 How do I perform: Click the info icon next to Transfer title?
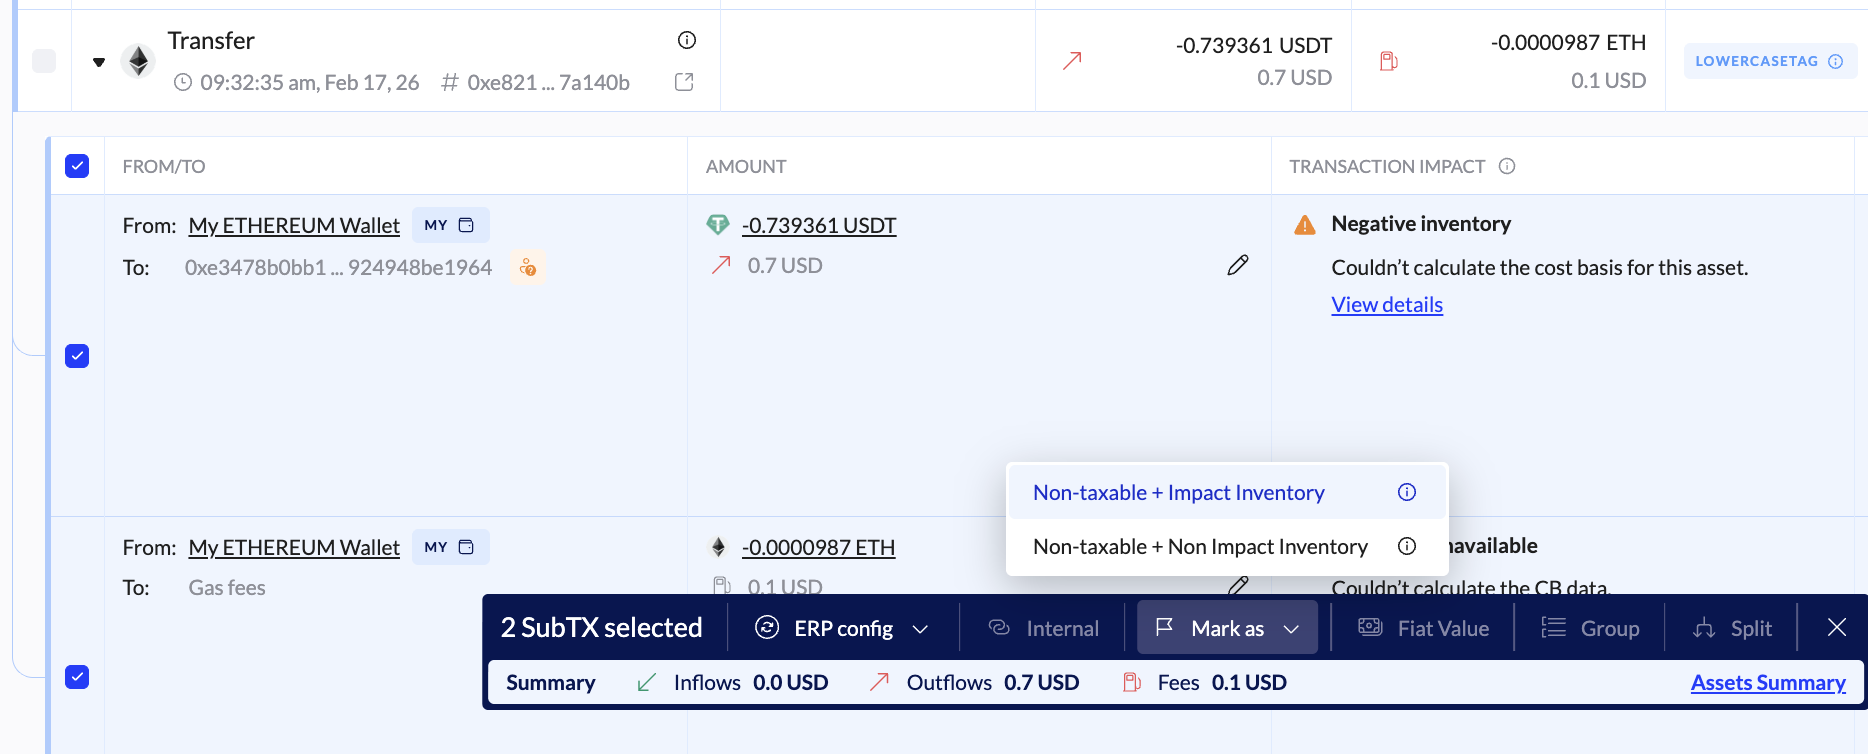click(686, 40)
